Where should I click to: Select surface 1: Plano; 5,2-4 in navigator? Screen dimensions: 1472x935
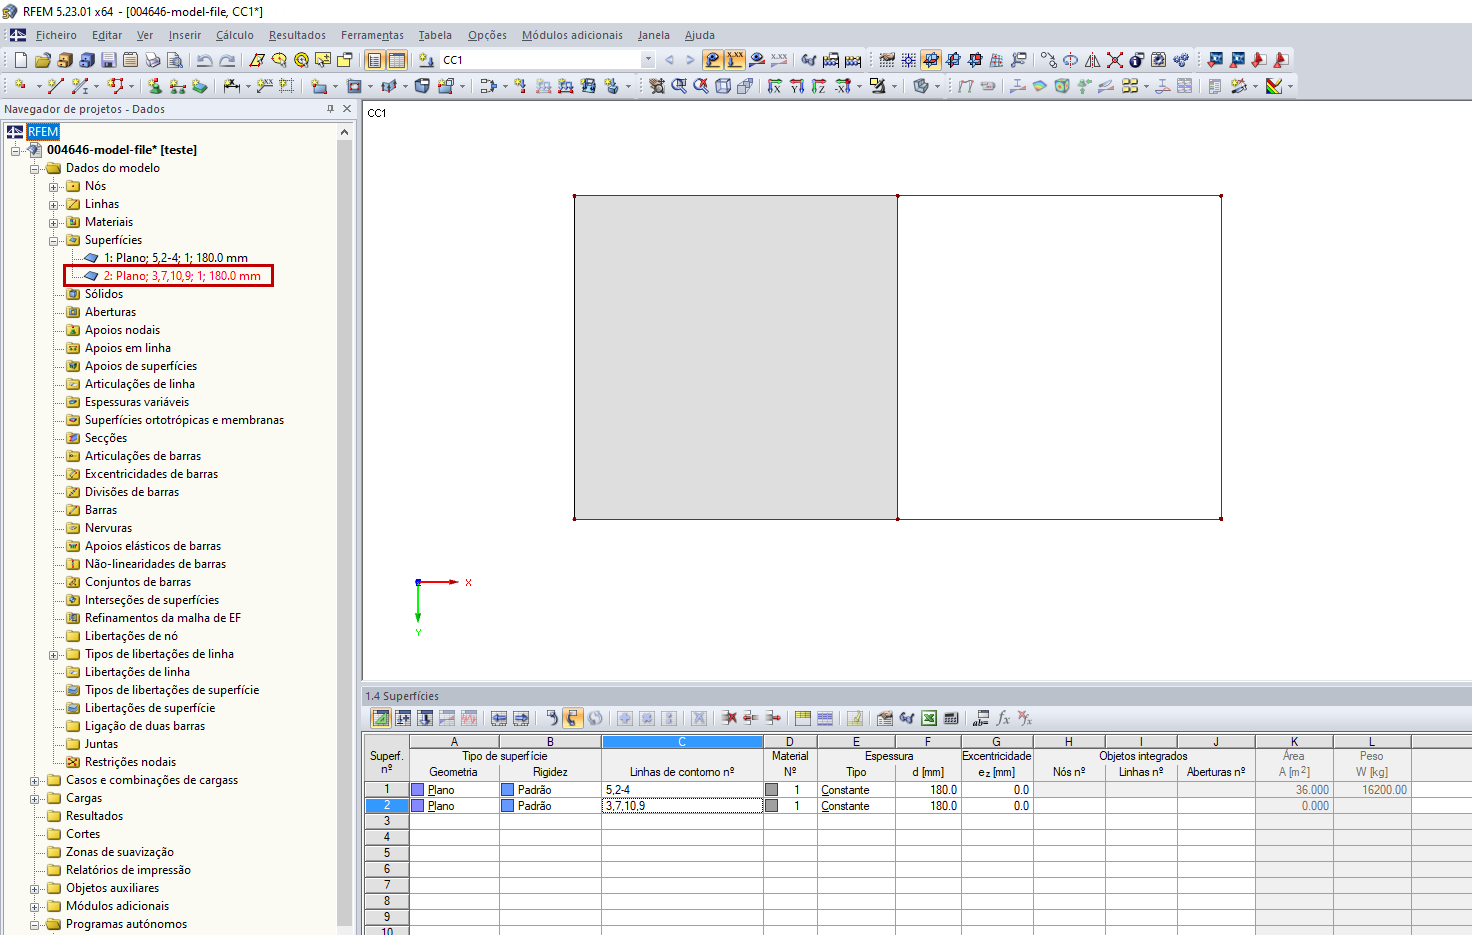coord(175,258)
